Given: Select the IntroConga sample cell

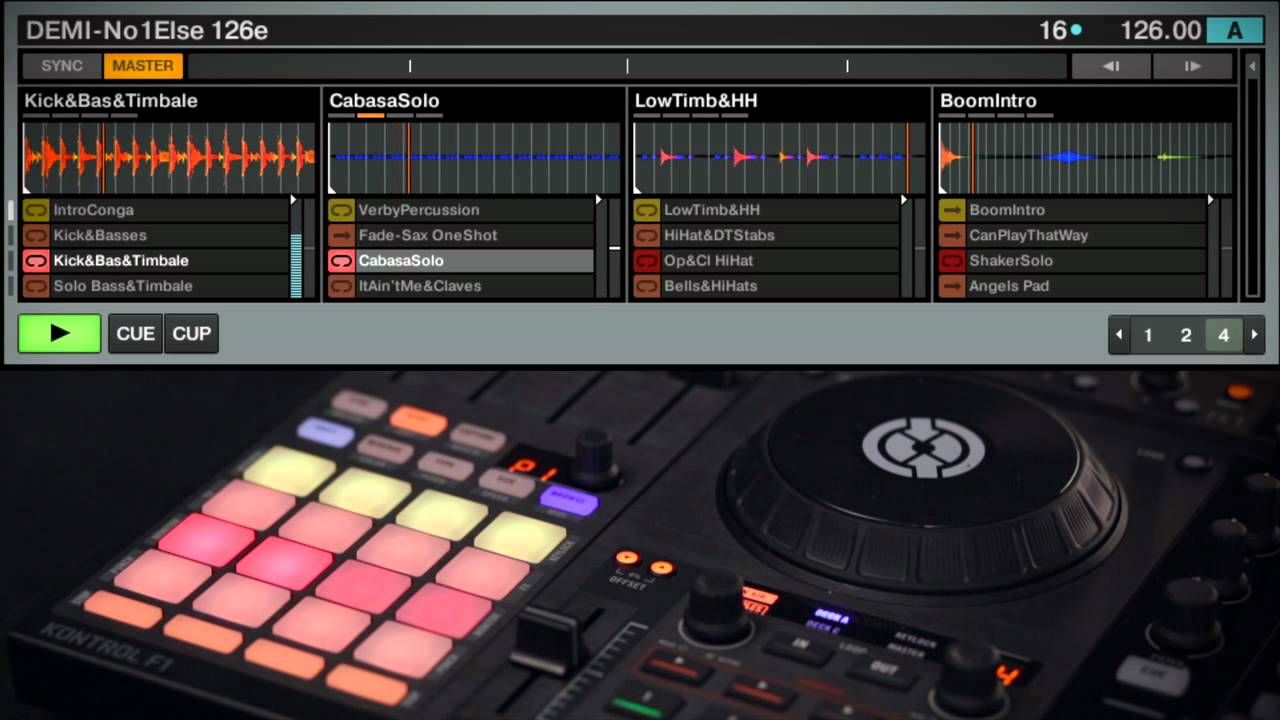Looking at the screenshot, I should (155, 210).
